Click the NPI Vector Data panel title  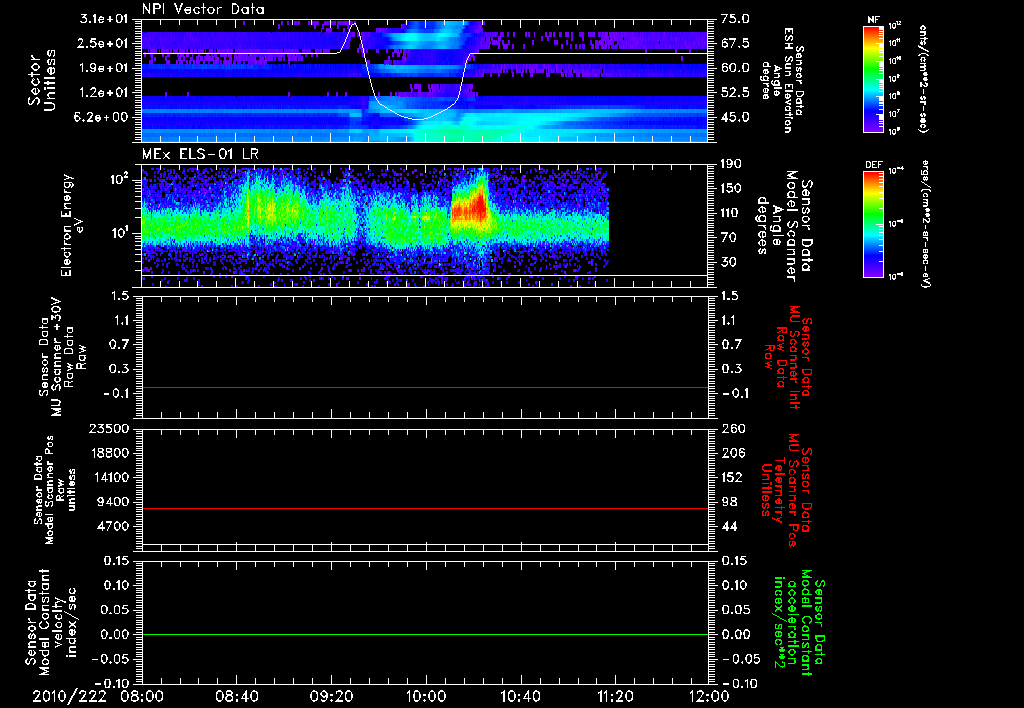point(204,9)
